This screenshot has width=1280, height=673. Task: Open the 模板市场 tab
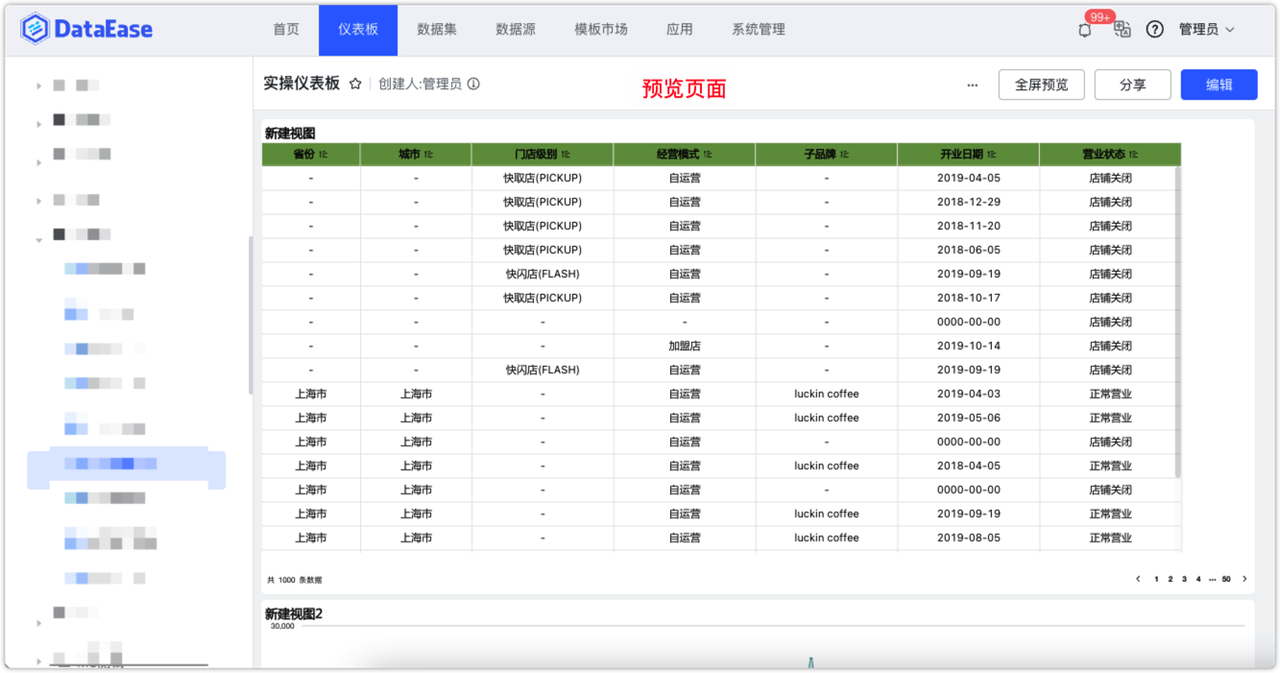pyautogui.click(x=601, y=30)
